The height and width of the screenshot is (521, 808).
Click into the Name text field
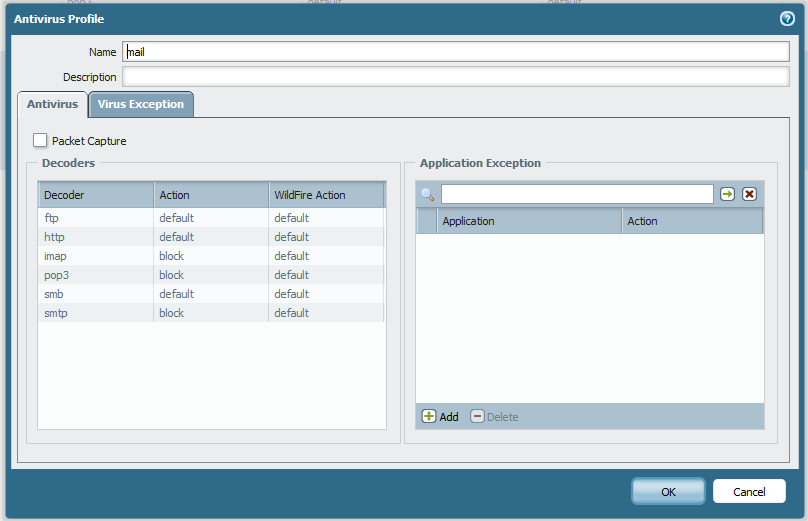click(455, 52)
